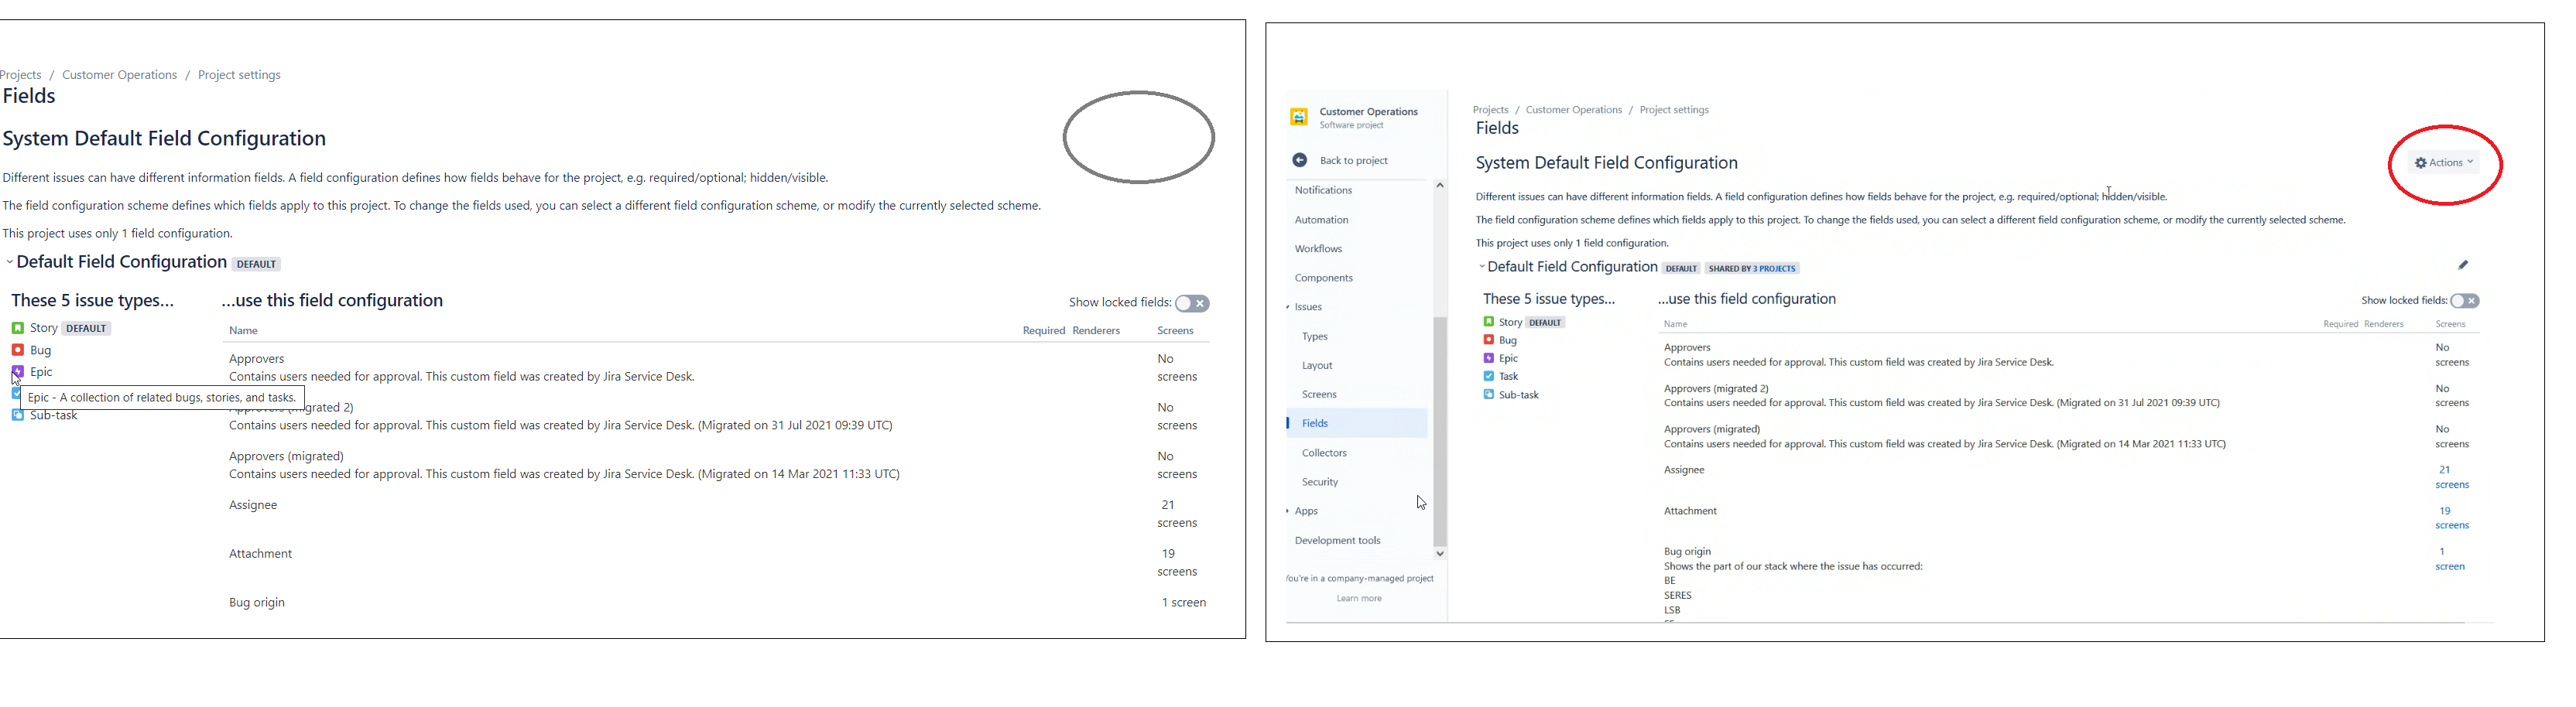2576x707 pixels.
Task: Open Automation in project settings sidebar
Action: (x=1321, y=220)
